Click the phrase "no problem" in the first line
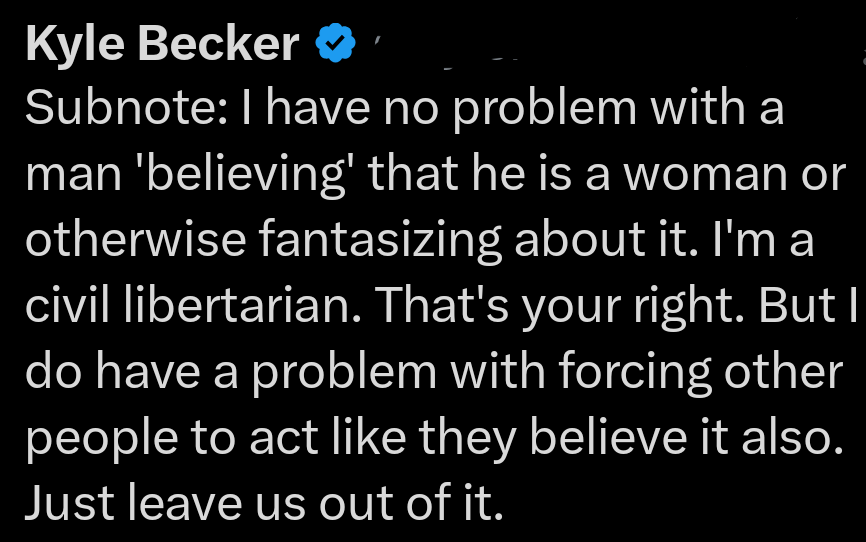866x542 pixels. (471, 108)
